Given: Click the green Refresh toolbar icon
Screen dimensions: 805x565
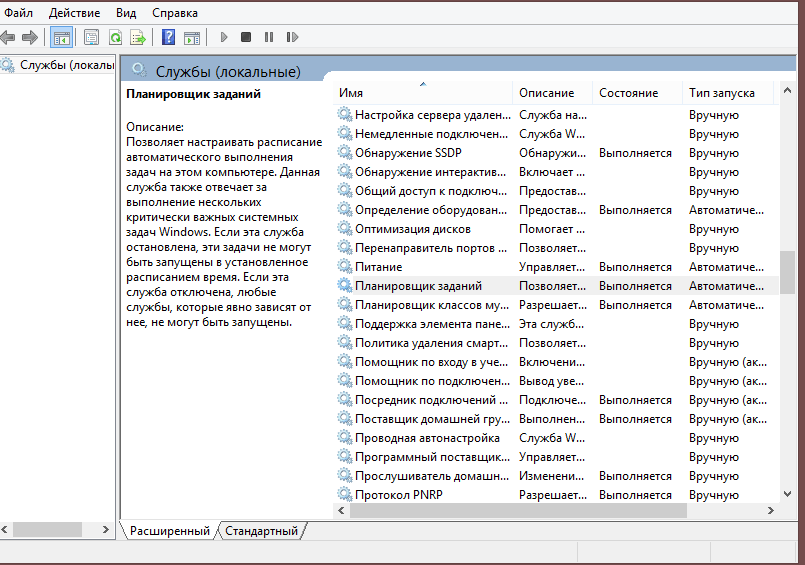Looking at the screenshot, I should pos(115,37).
